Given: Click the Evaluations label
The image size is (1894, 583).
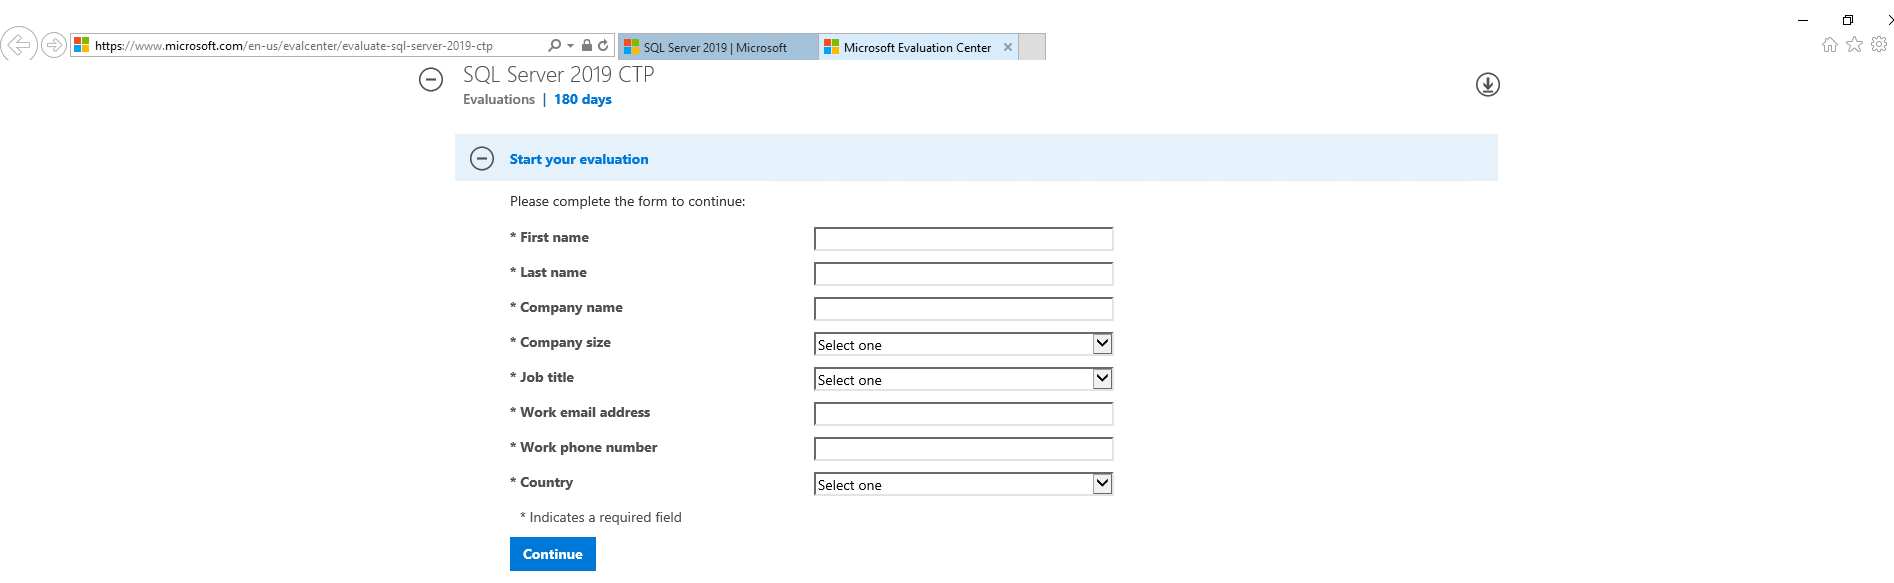Looking at the screenshot, I should (499, 99).
